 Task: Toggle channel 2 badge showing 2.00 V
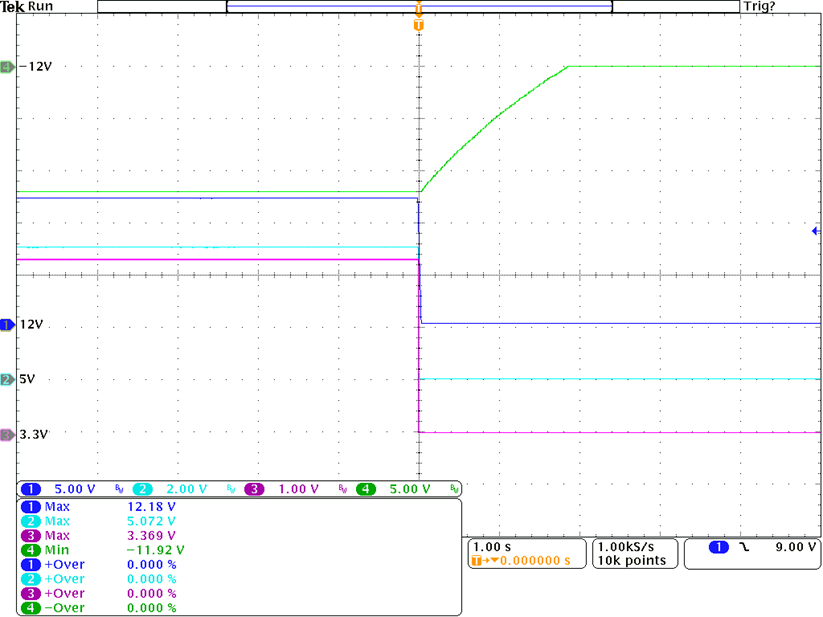[x=142, y=489]
